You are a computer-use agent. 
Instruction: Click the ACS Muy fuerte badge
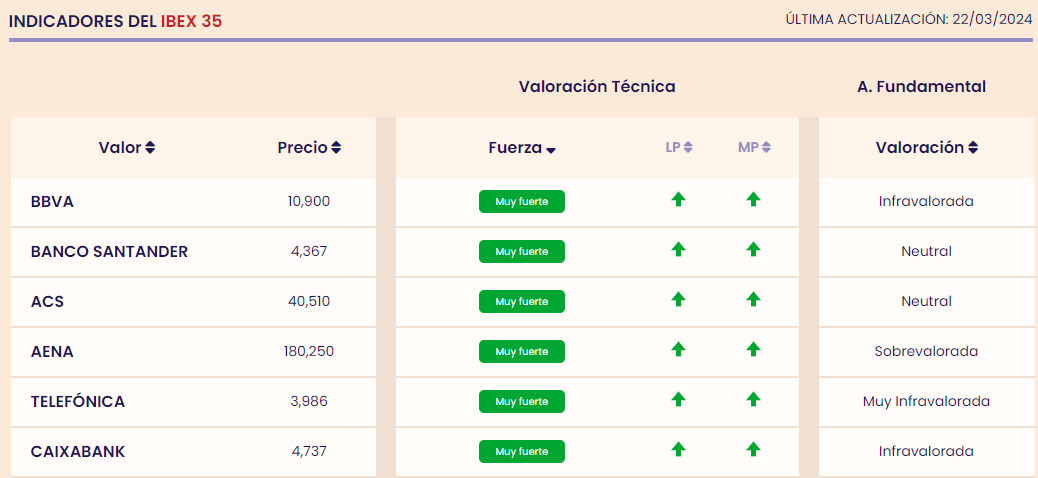coord(521,301)
